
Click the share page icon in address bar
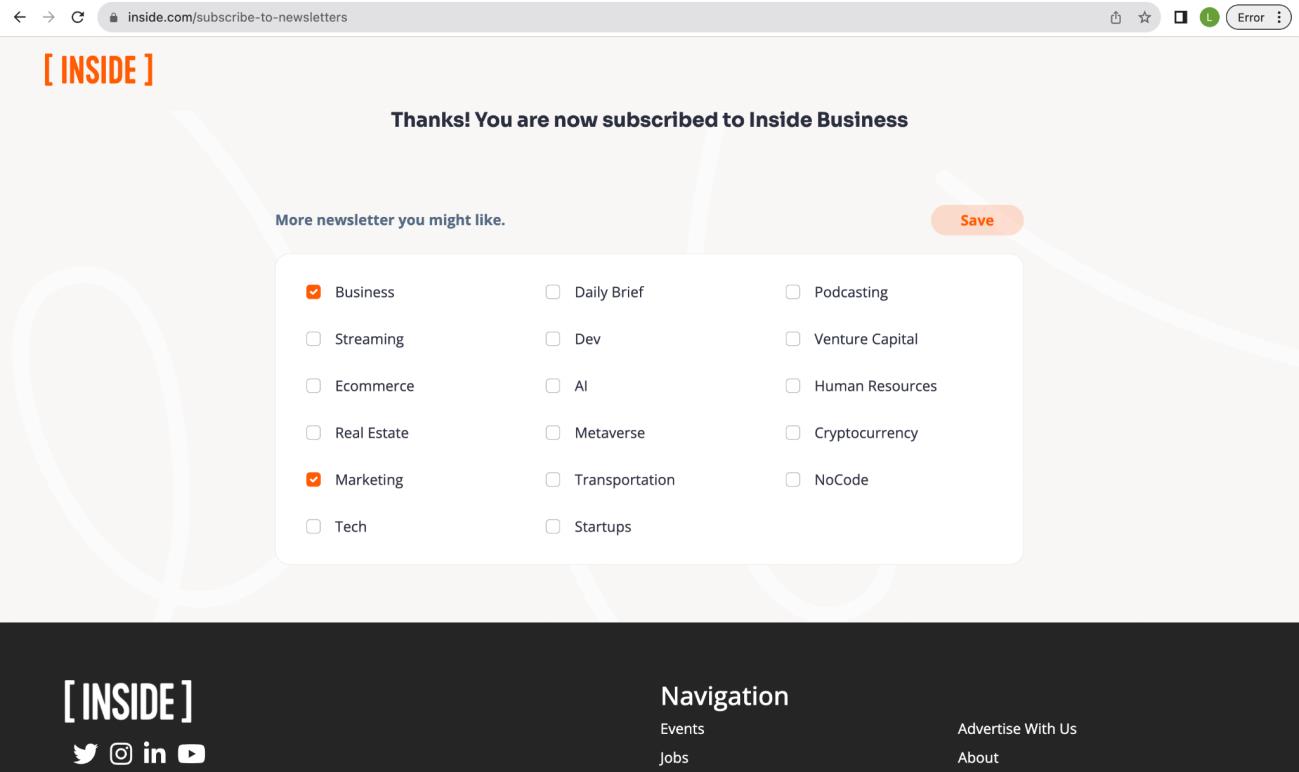pyautogui.click(x=1117, y=17)
